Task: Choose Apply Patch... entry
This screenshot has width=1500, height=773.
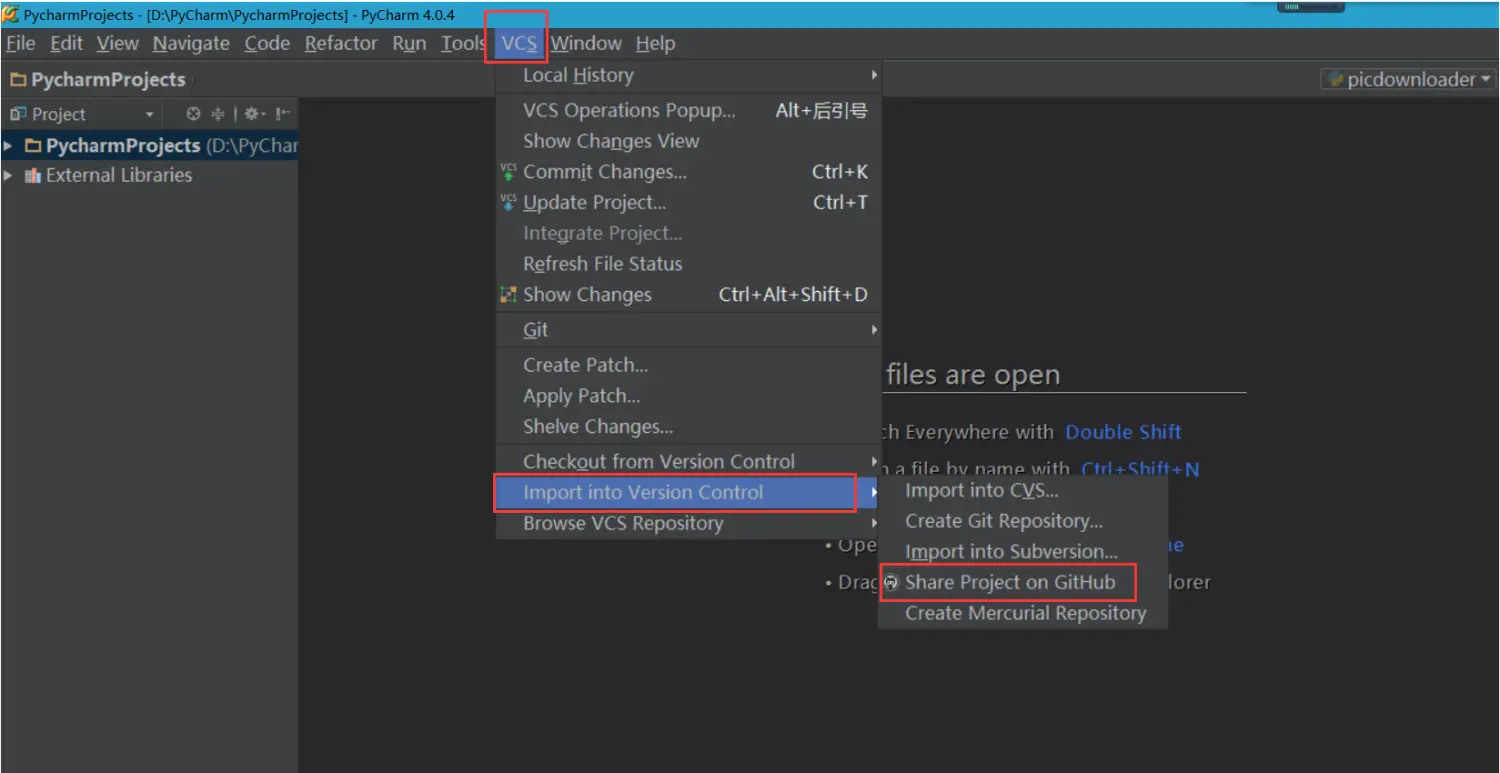Action: point(688,396)
